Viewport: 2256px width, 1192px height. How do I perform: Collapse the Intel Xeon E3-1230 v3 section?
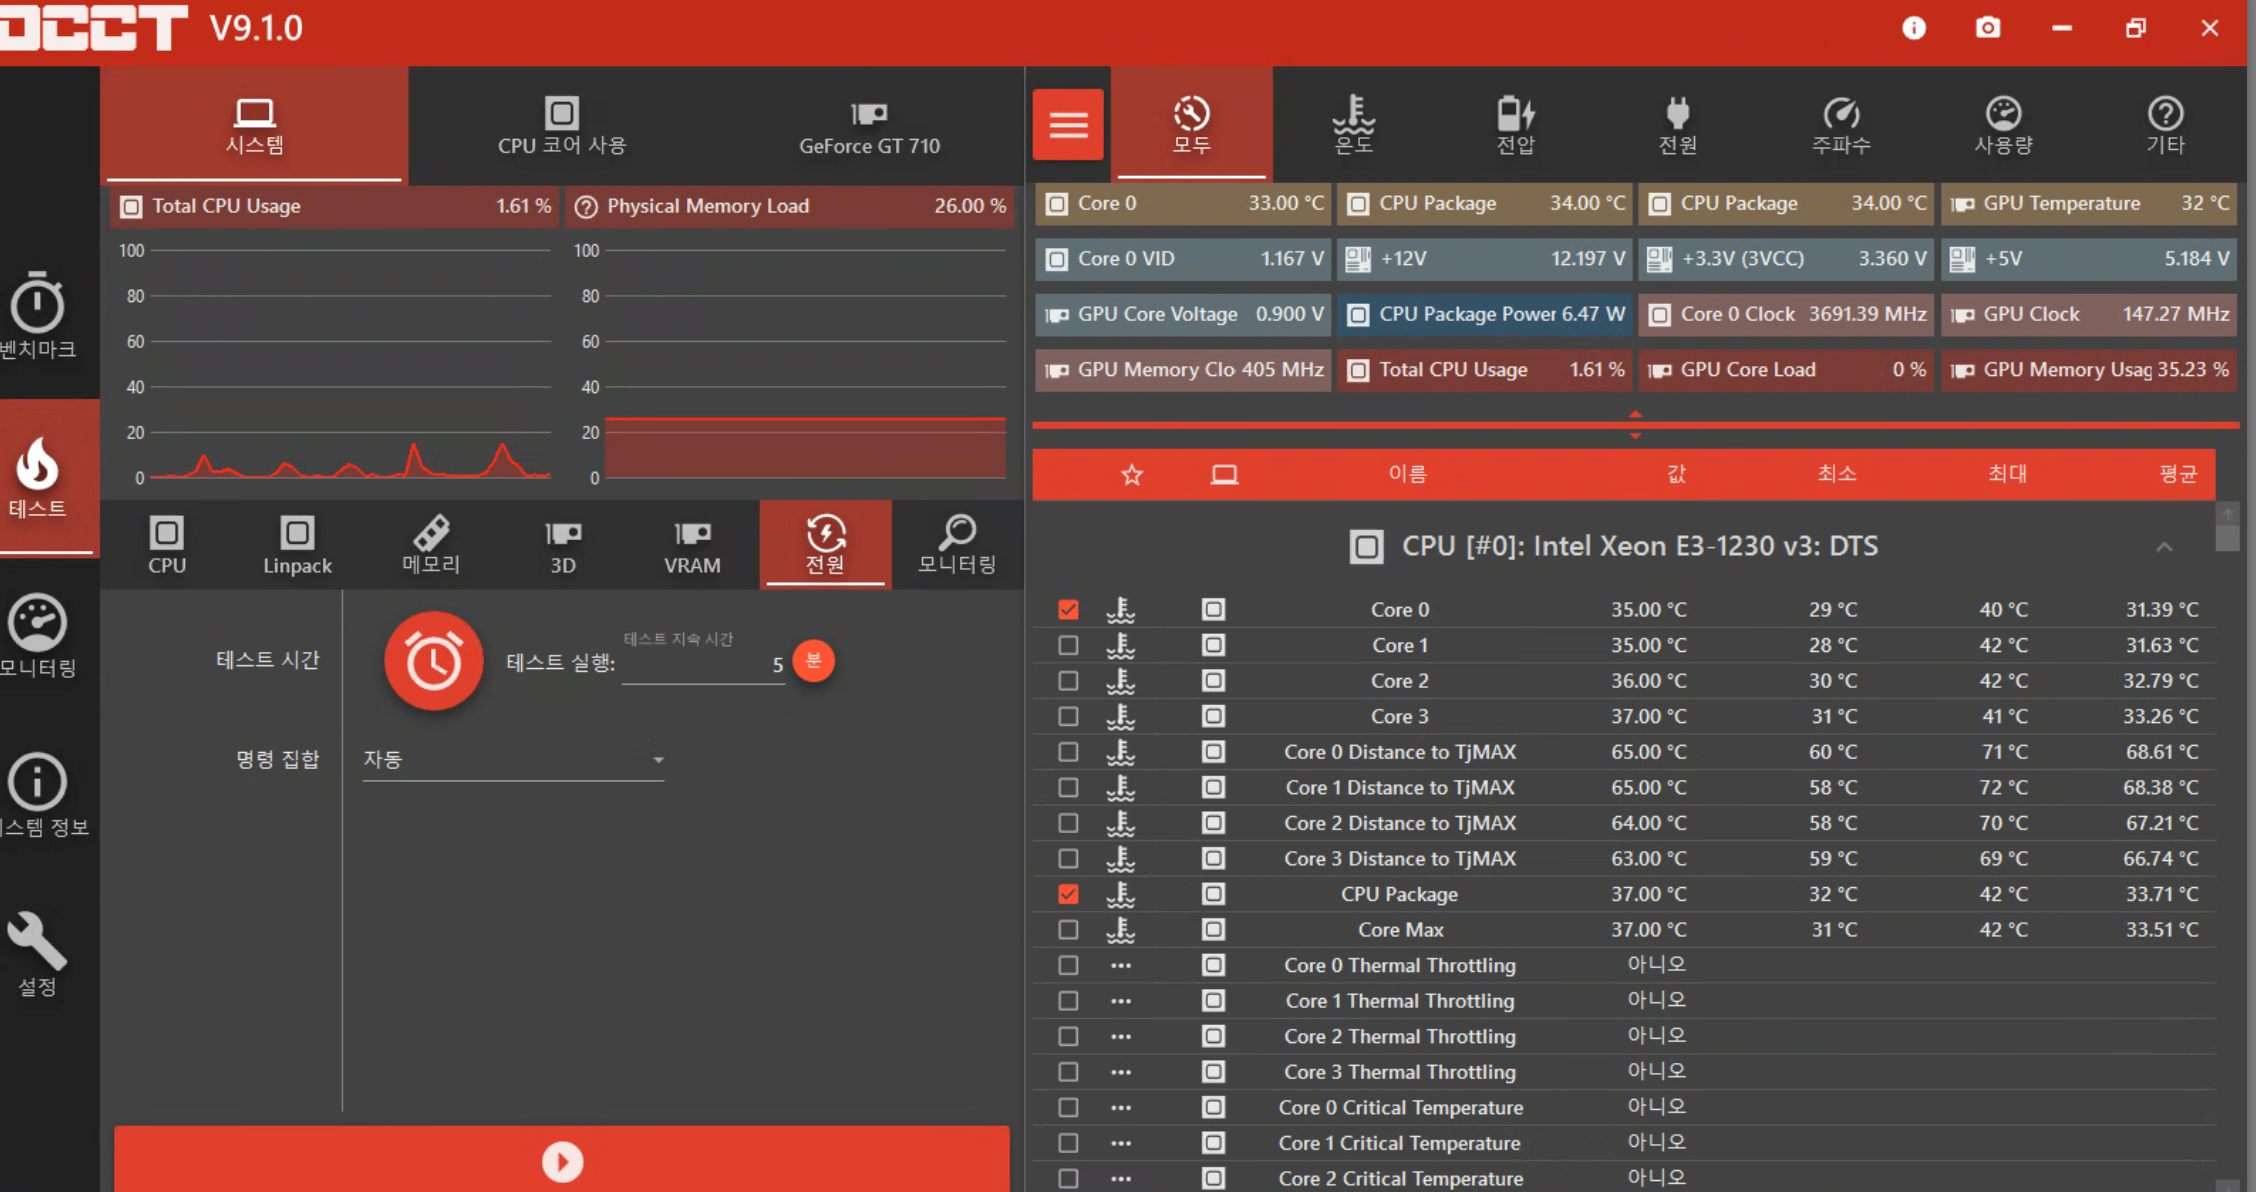click(2164, 547)
